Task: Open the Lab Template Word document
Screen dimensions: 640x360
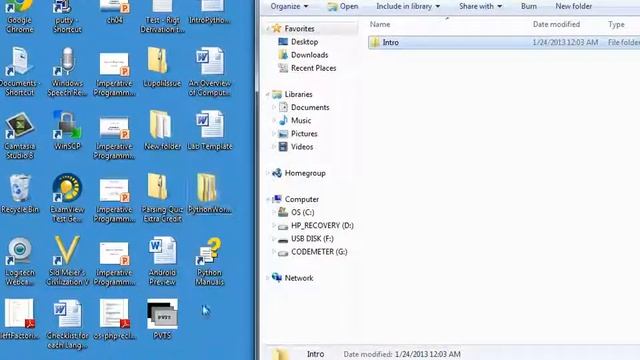Action: [x=210, y=131]
